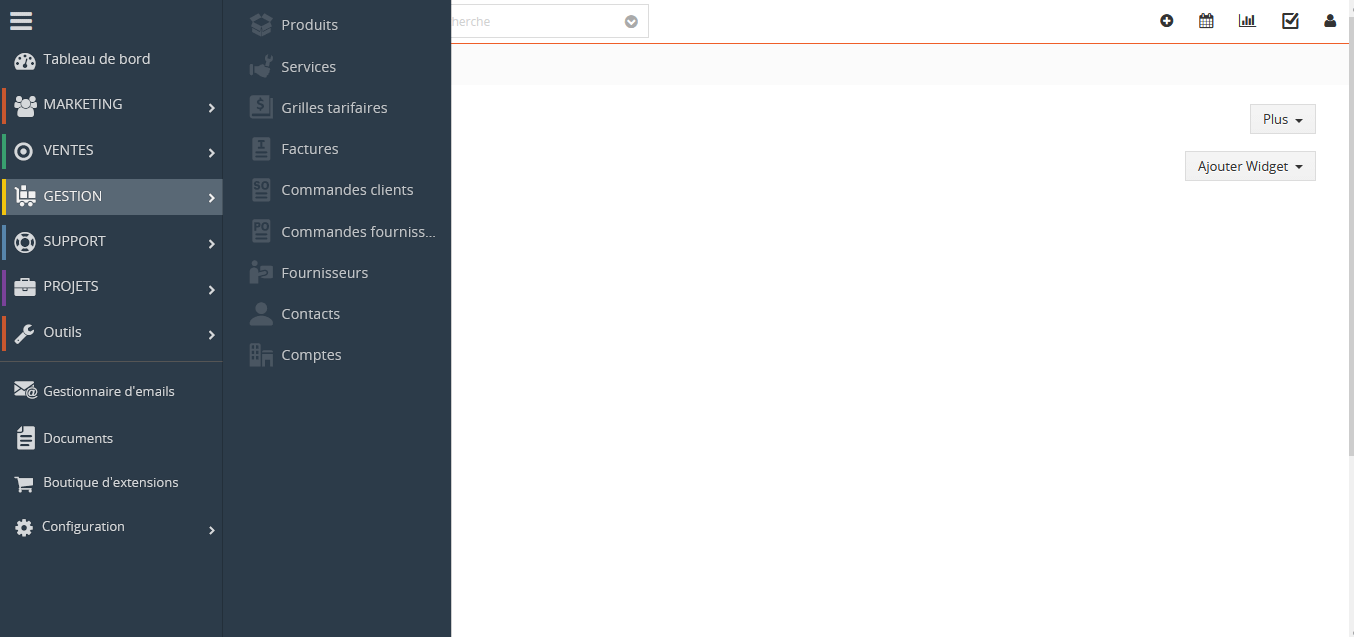The image size is (1354, 637).
Task: Open the calendar icon in top bar
Action: [1206, 20]
